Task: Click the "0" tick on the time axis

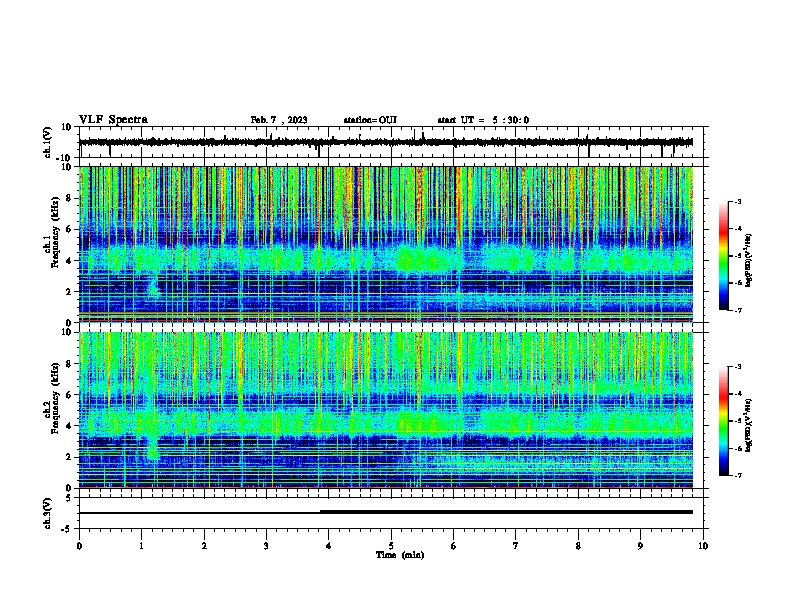Action: point(79,546)
